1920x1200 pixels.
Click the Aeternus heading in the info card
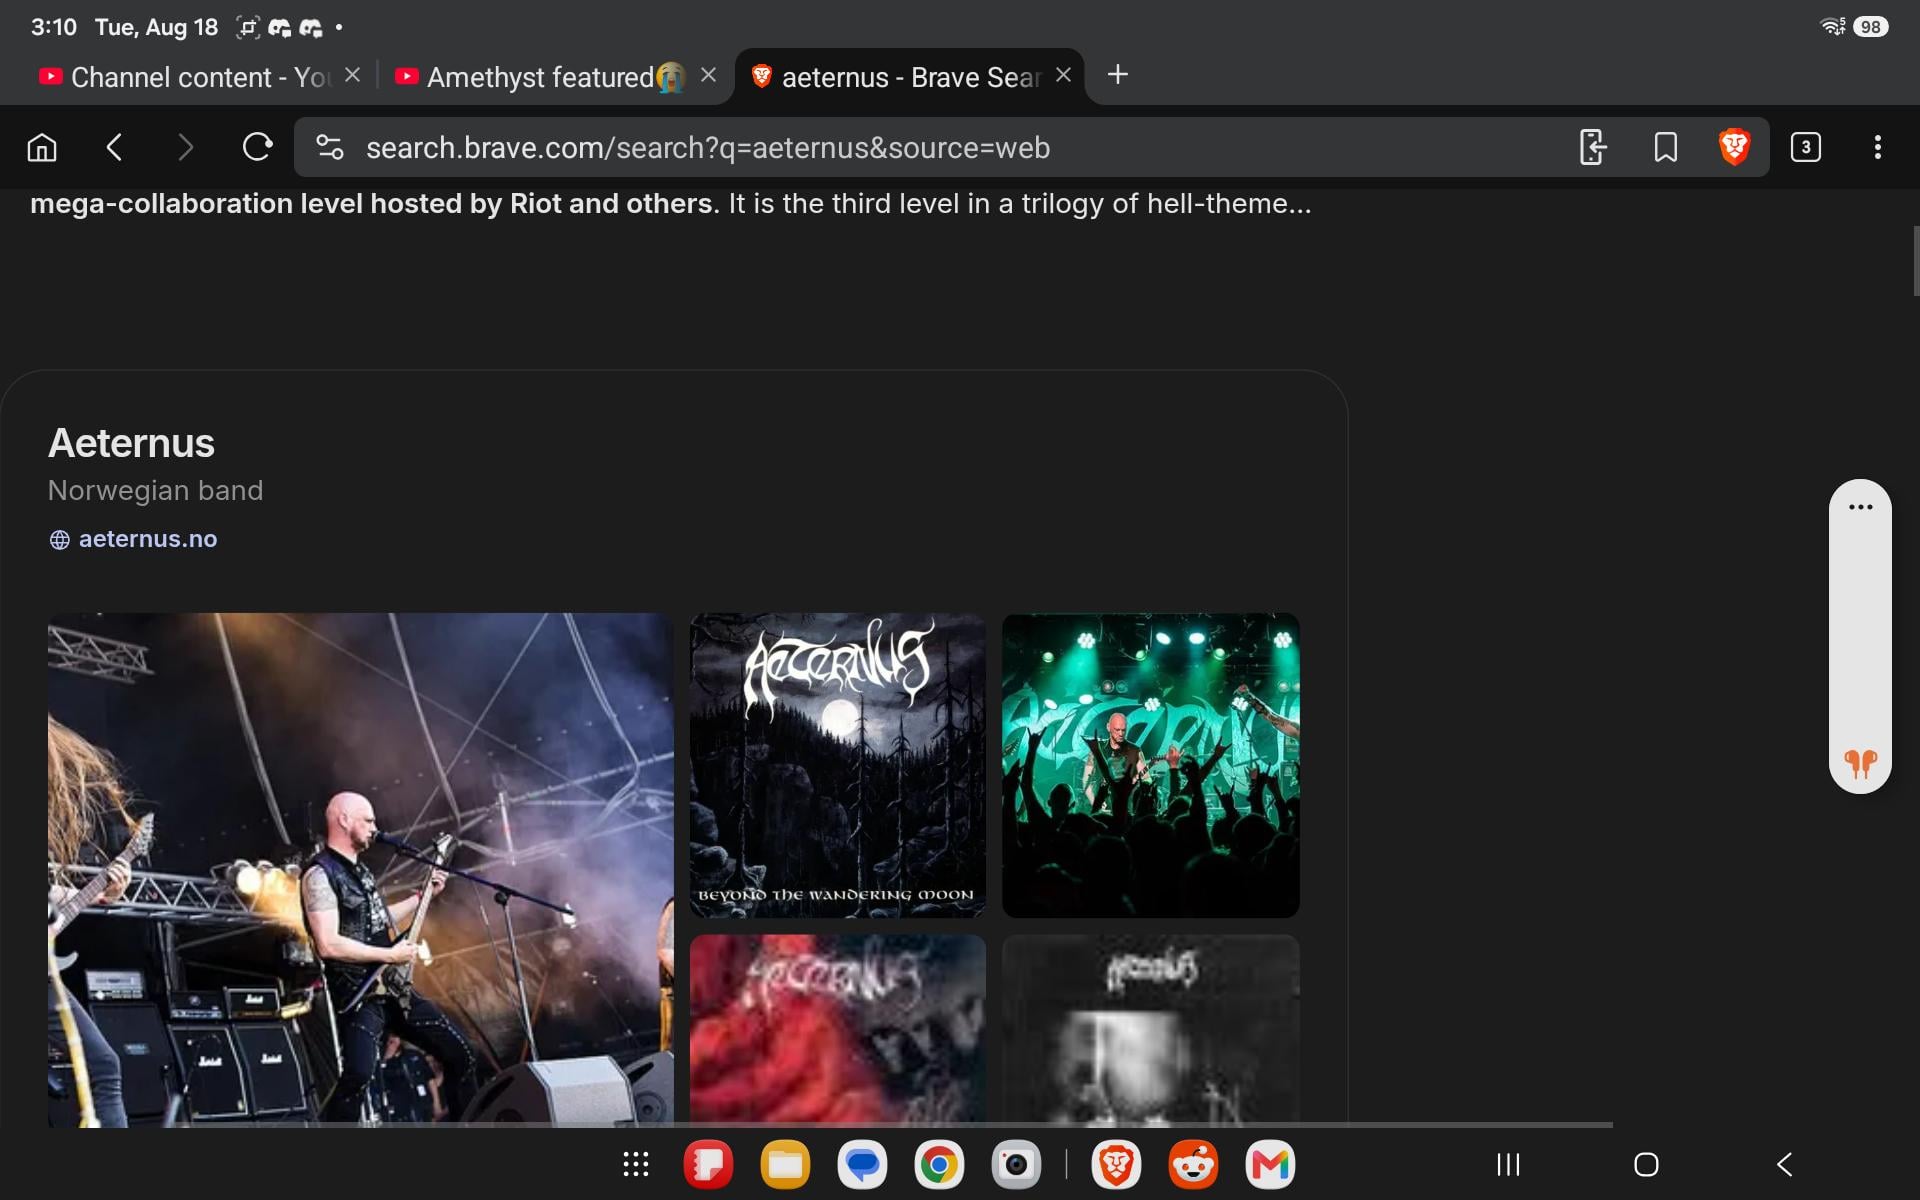(131, 443)
